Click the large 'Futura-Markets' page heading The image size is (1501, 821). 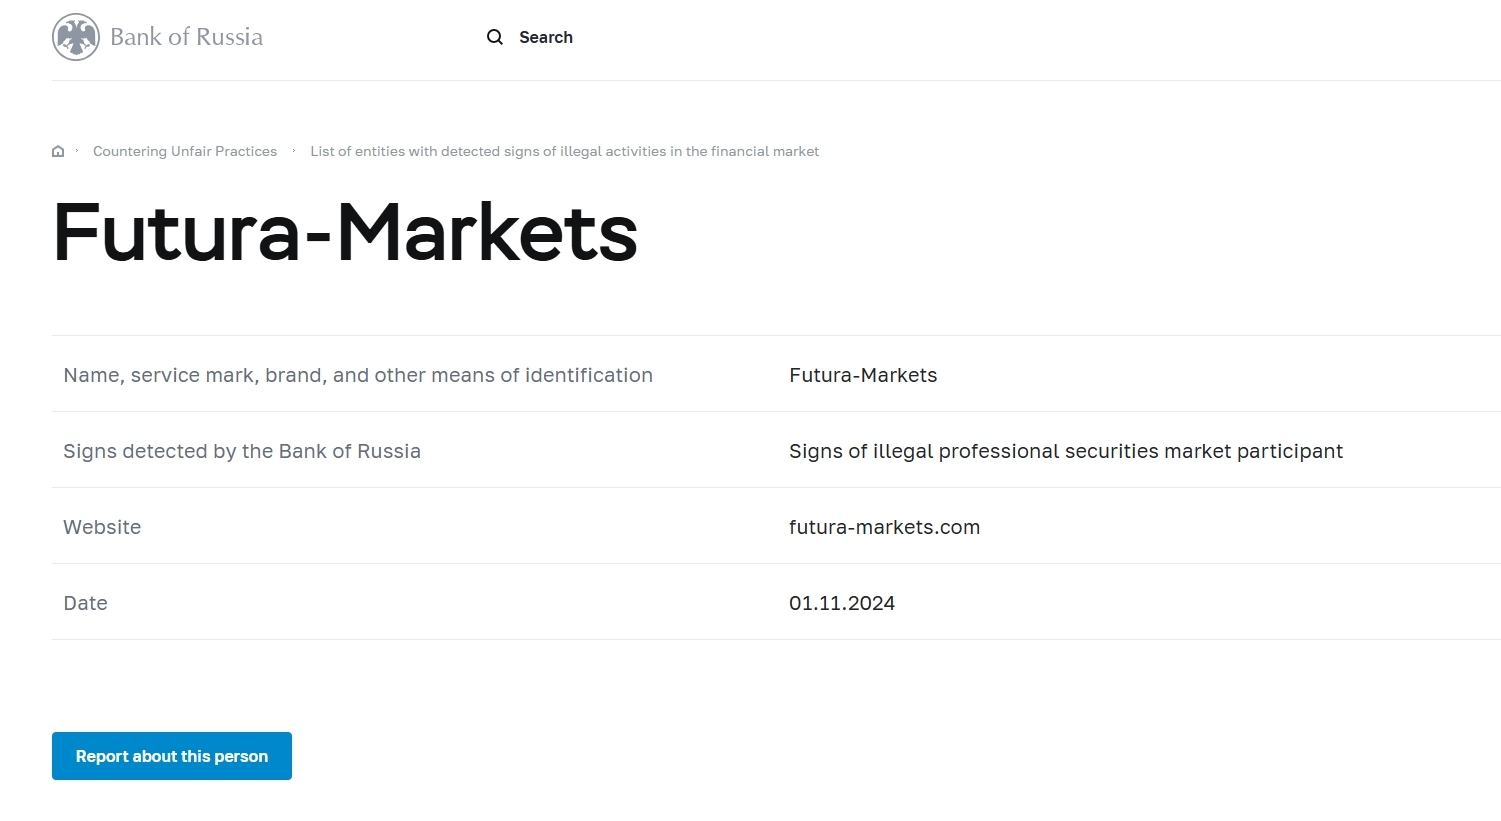click(x=345, y=233)
